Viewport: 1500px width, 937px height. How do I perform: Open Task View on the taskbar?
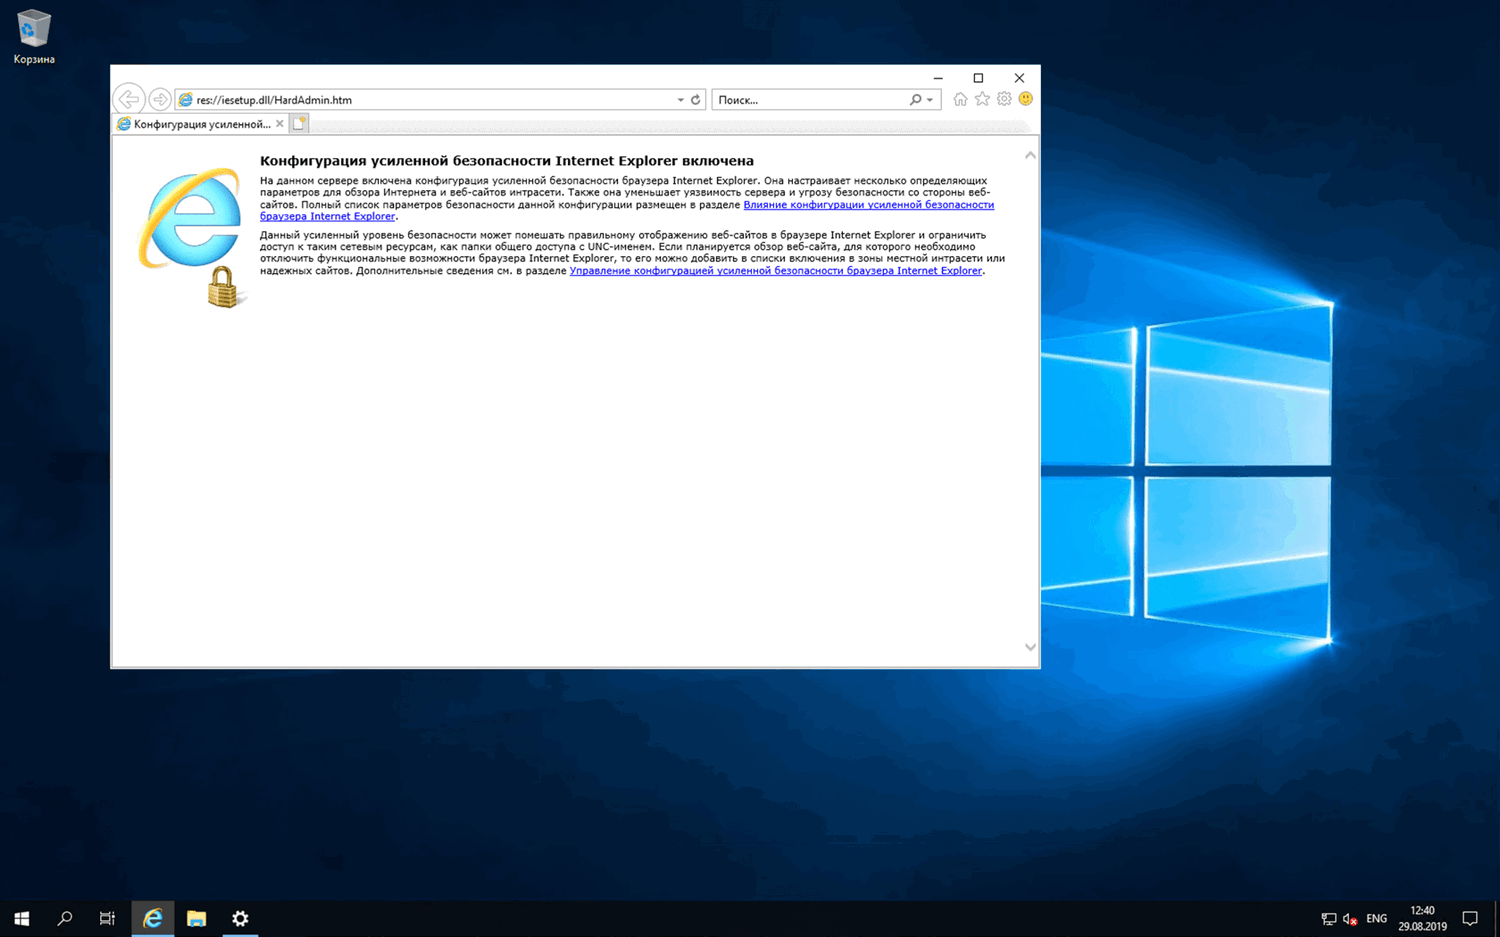[x=108, y=918]
